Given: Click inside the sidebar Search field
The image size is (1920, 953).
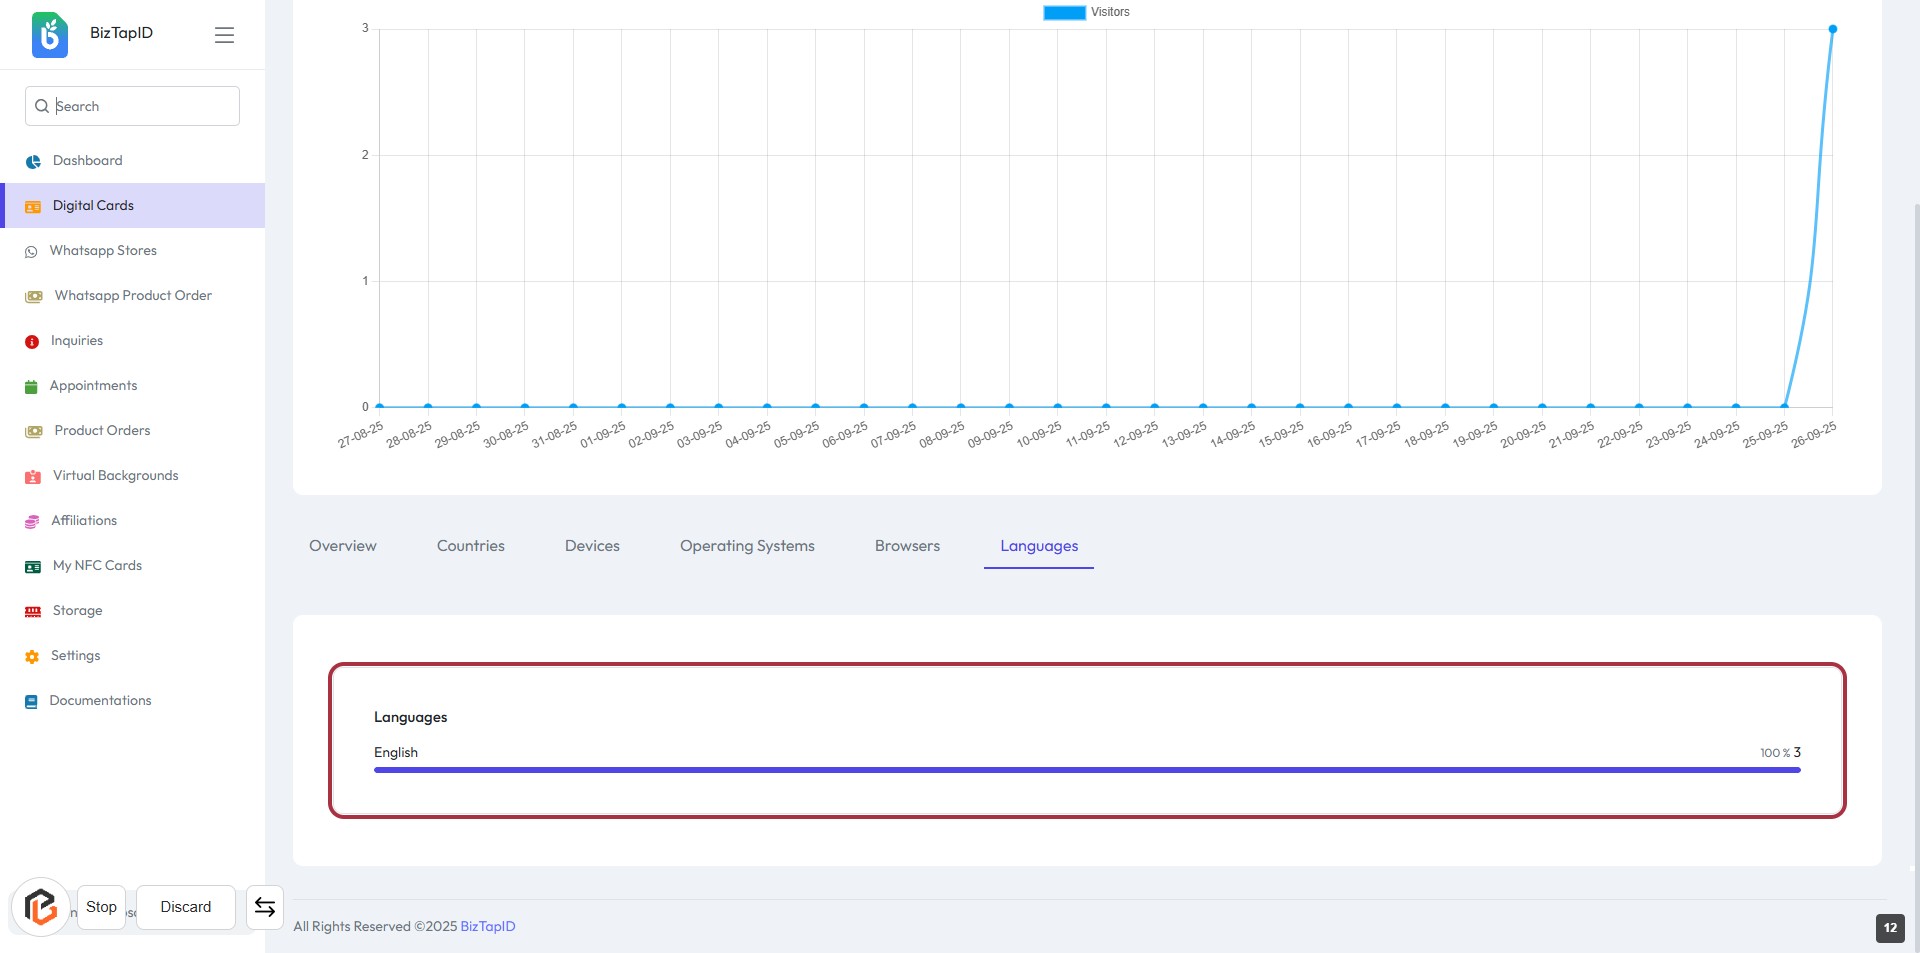Looking at the screenshot, I should pos(140,106).
